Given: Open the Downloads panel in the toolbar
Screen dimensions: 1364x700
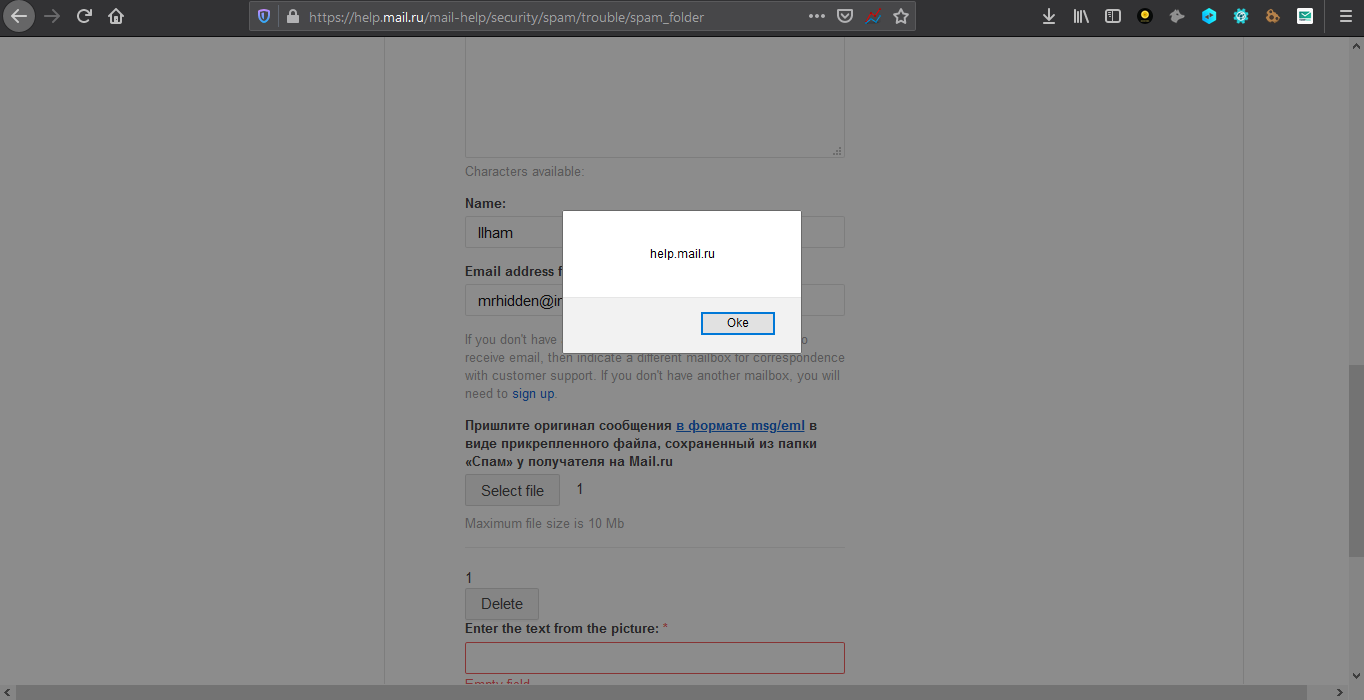Looking at the screenshot, I should [1048, 16].
